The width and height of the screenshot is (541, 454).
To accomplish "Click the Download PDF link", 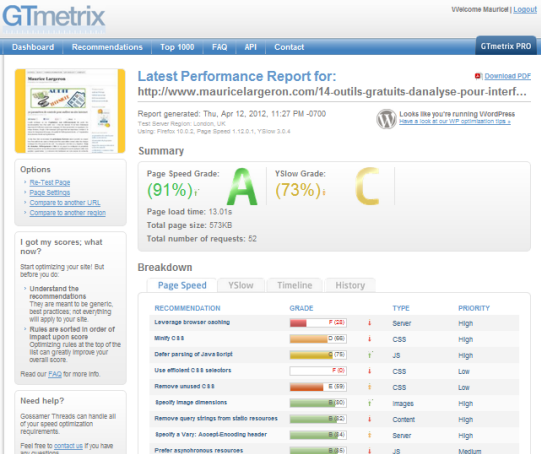I will [508, 76].
